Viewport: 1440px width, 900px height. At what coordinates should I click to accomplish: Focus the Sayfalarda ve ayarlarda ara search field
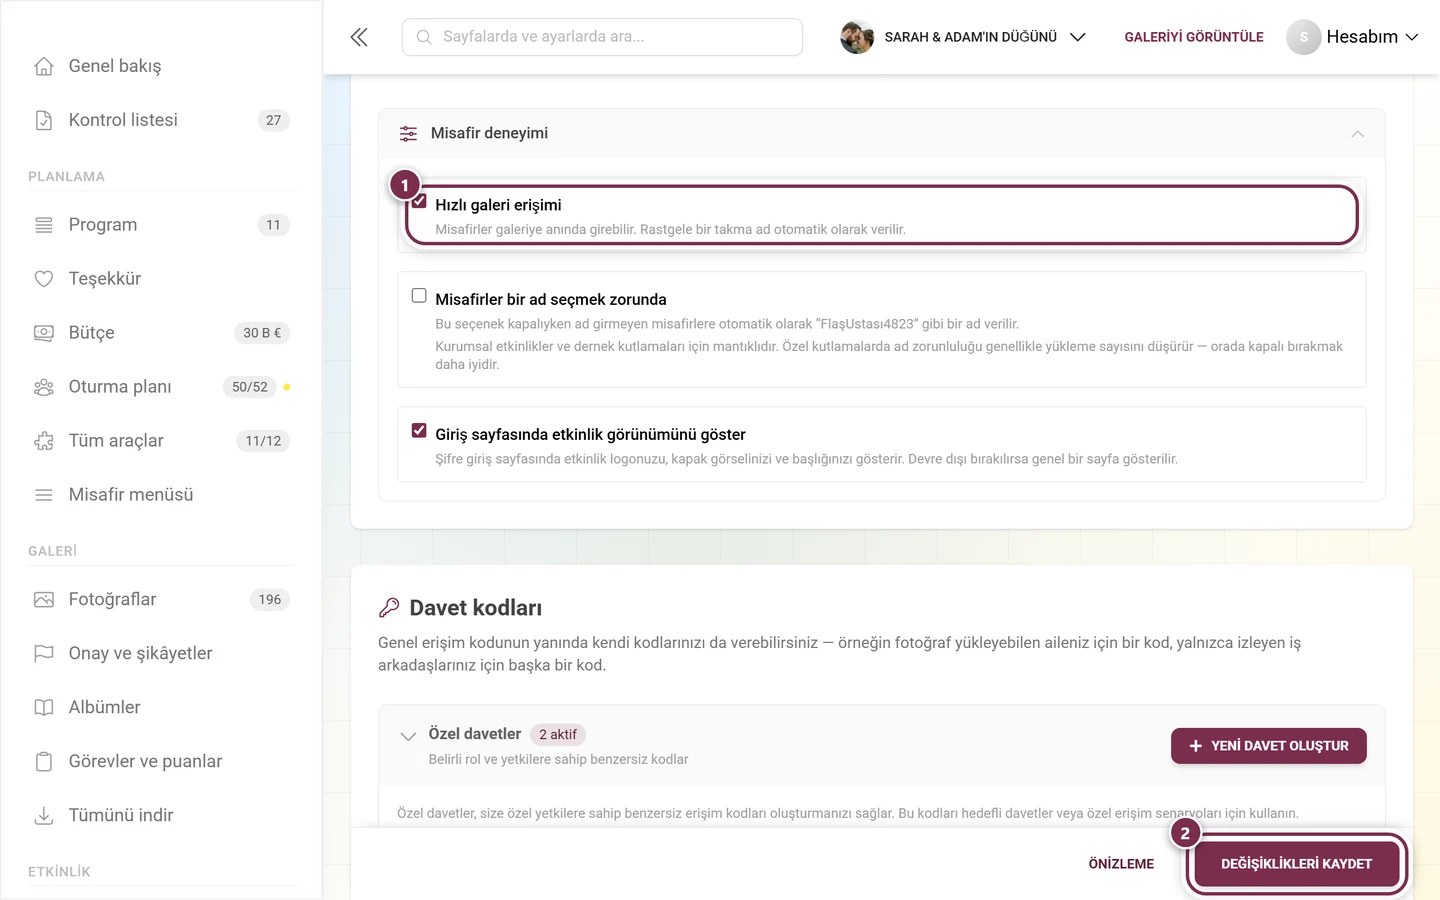click(602, 37)
